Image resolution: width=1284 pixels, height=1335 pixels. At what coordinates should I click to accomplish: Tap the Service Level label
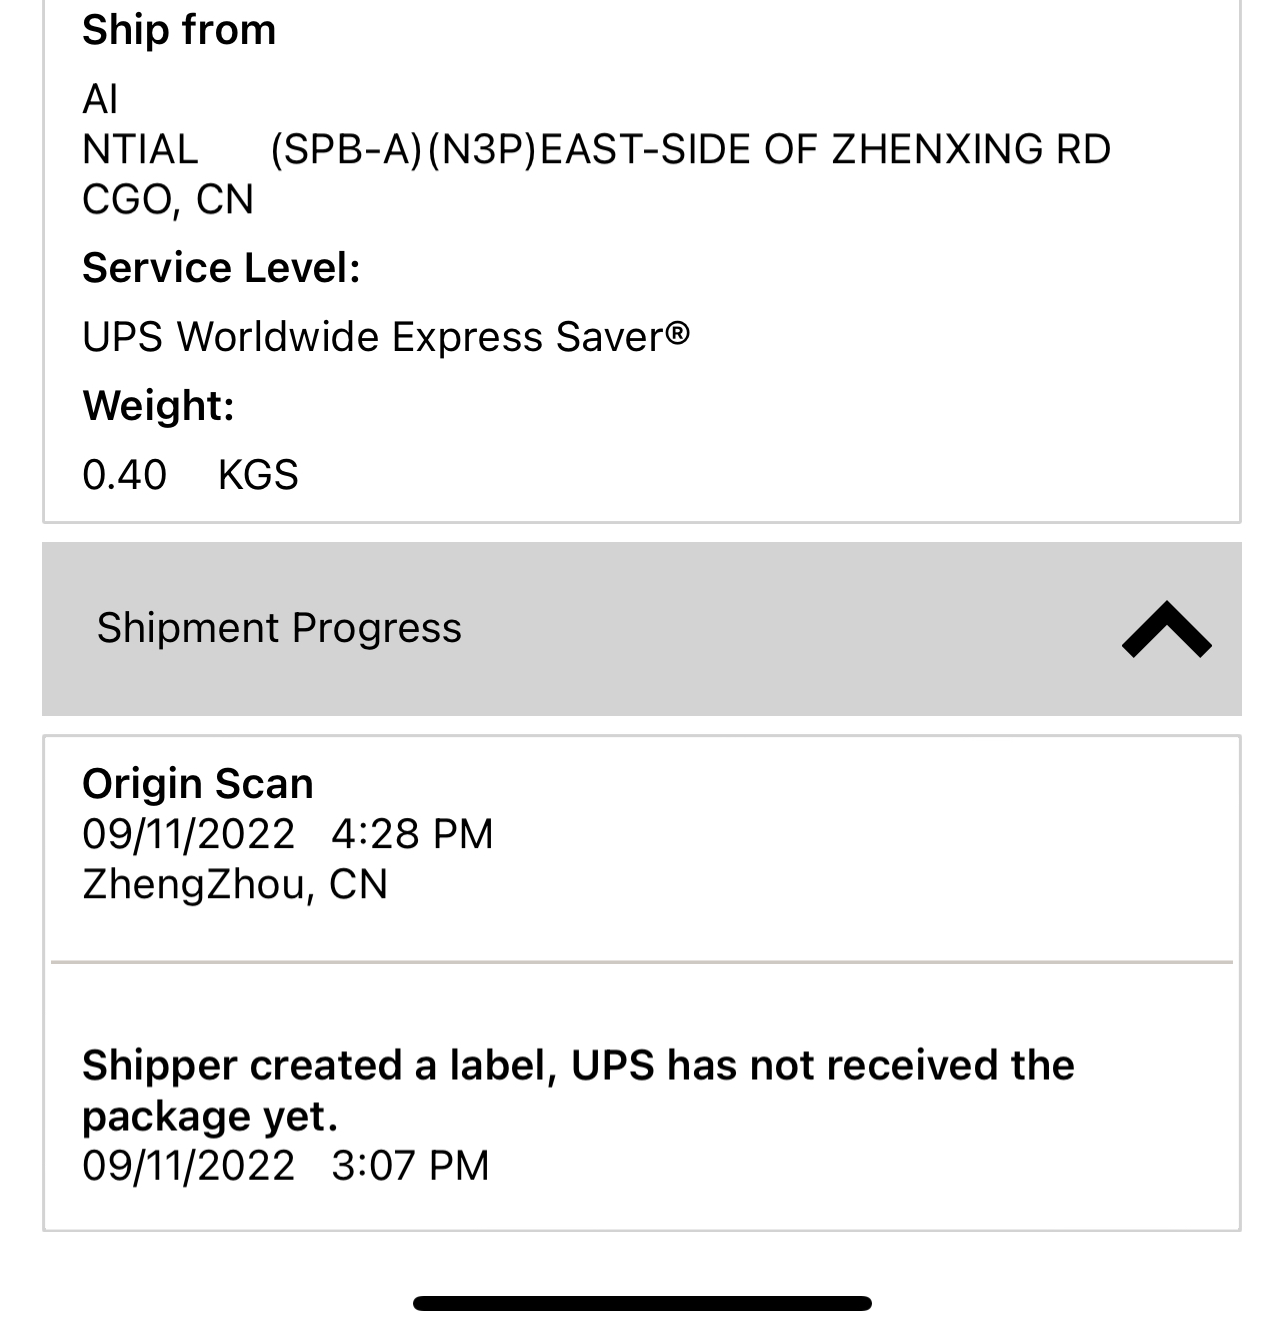coord(221,268)
